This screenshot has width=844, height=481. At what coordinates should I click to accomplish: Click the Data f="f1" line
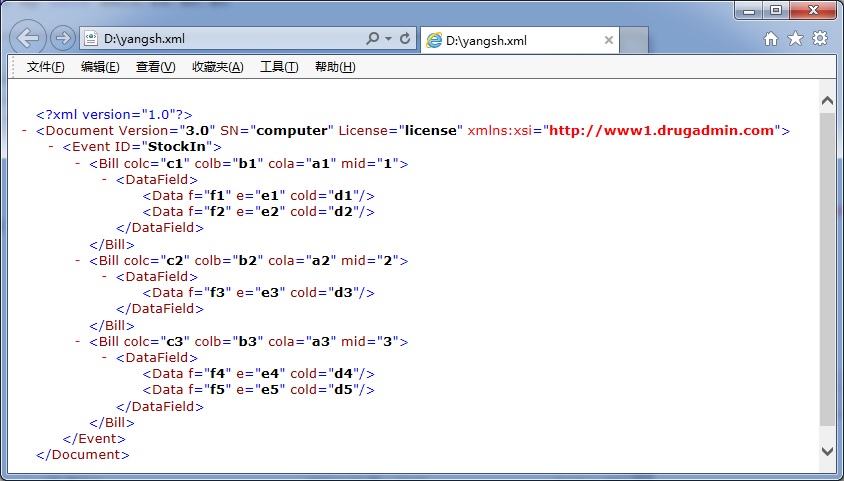pos(259,196)
